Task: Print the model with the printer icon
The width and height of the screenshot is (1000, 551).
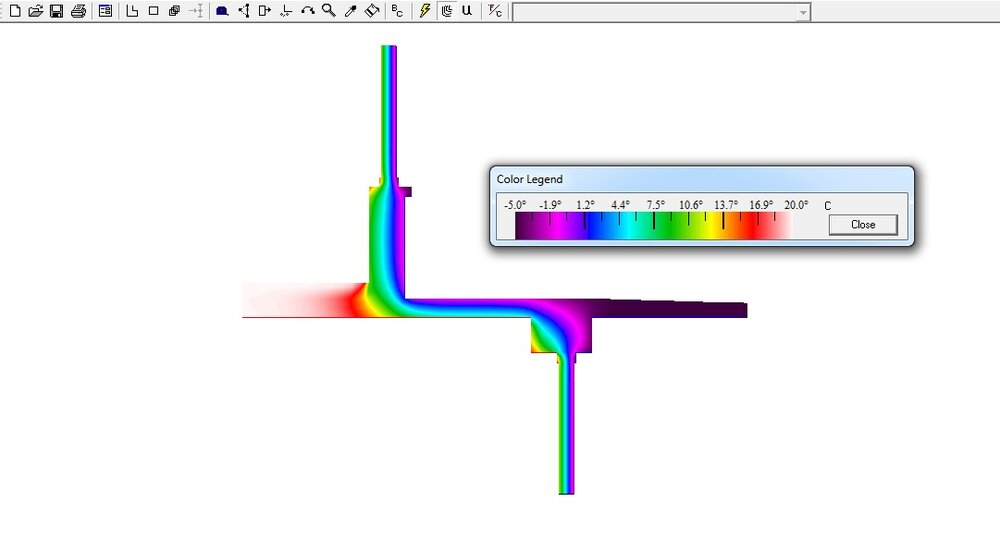Action: [77, 11]
